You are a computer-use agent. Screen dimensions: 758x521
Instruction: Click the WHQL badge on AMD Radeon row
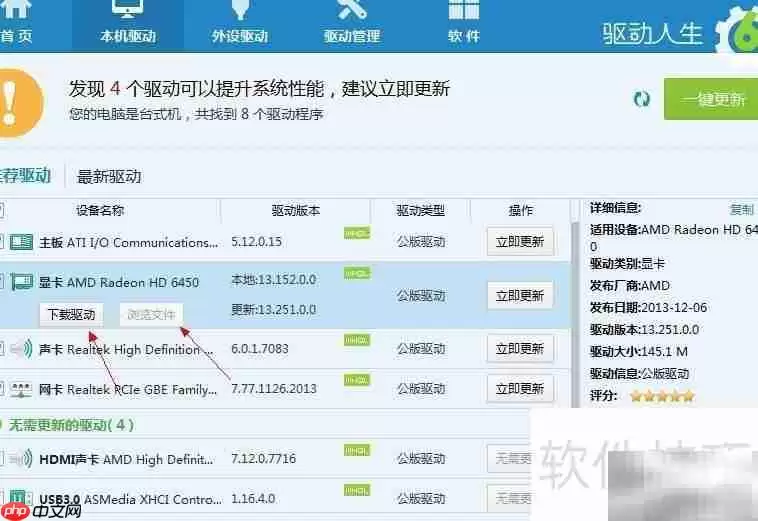click(357, 274)
